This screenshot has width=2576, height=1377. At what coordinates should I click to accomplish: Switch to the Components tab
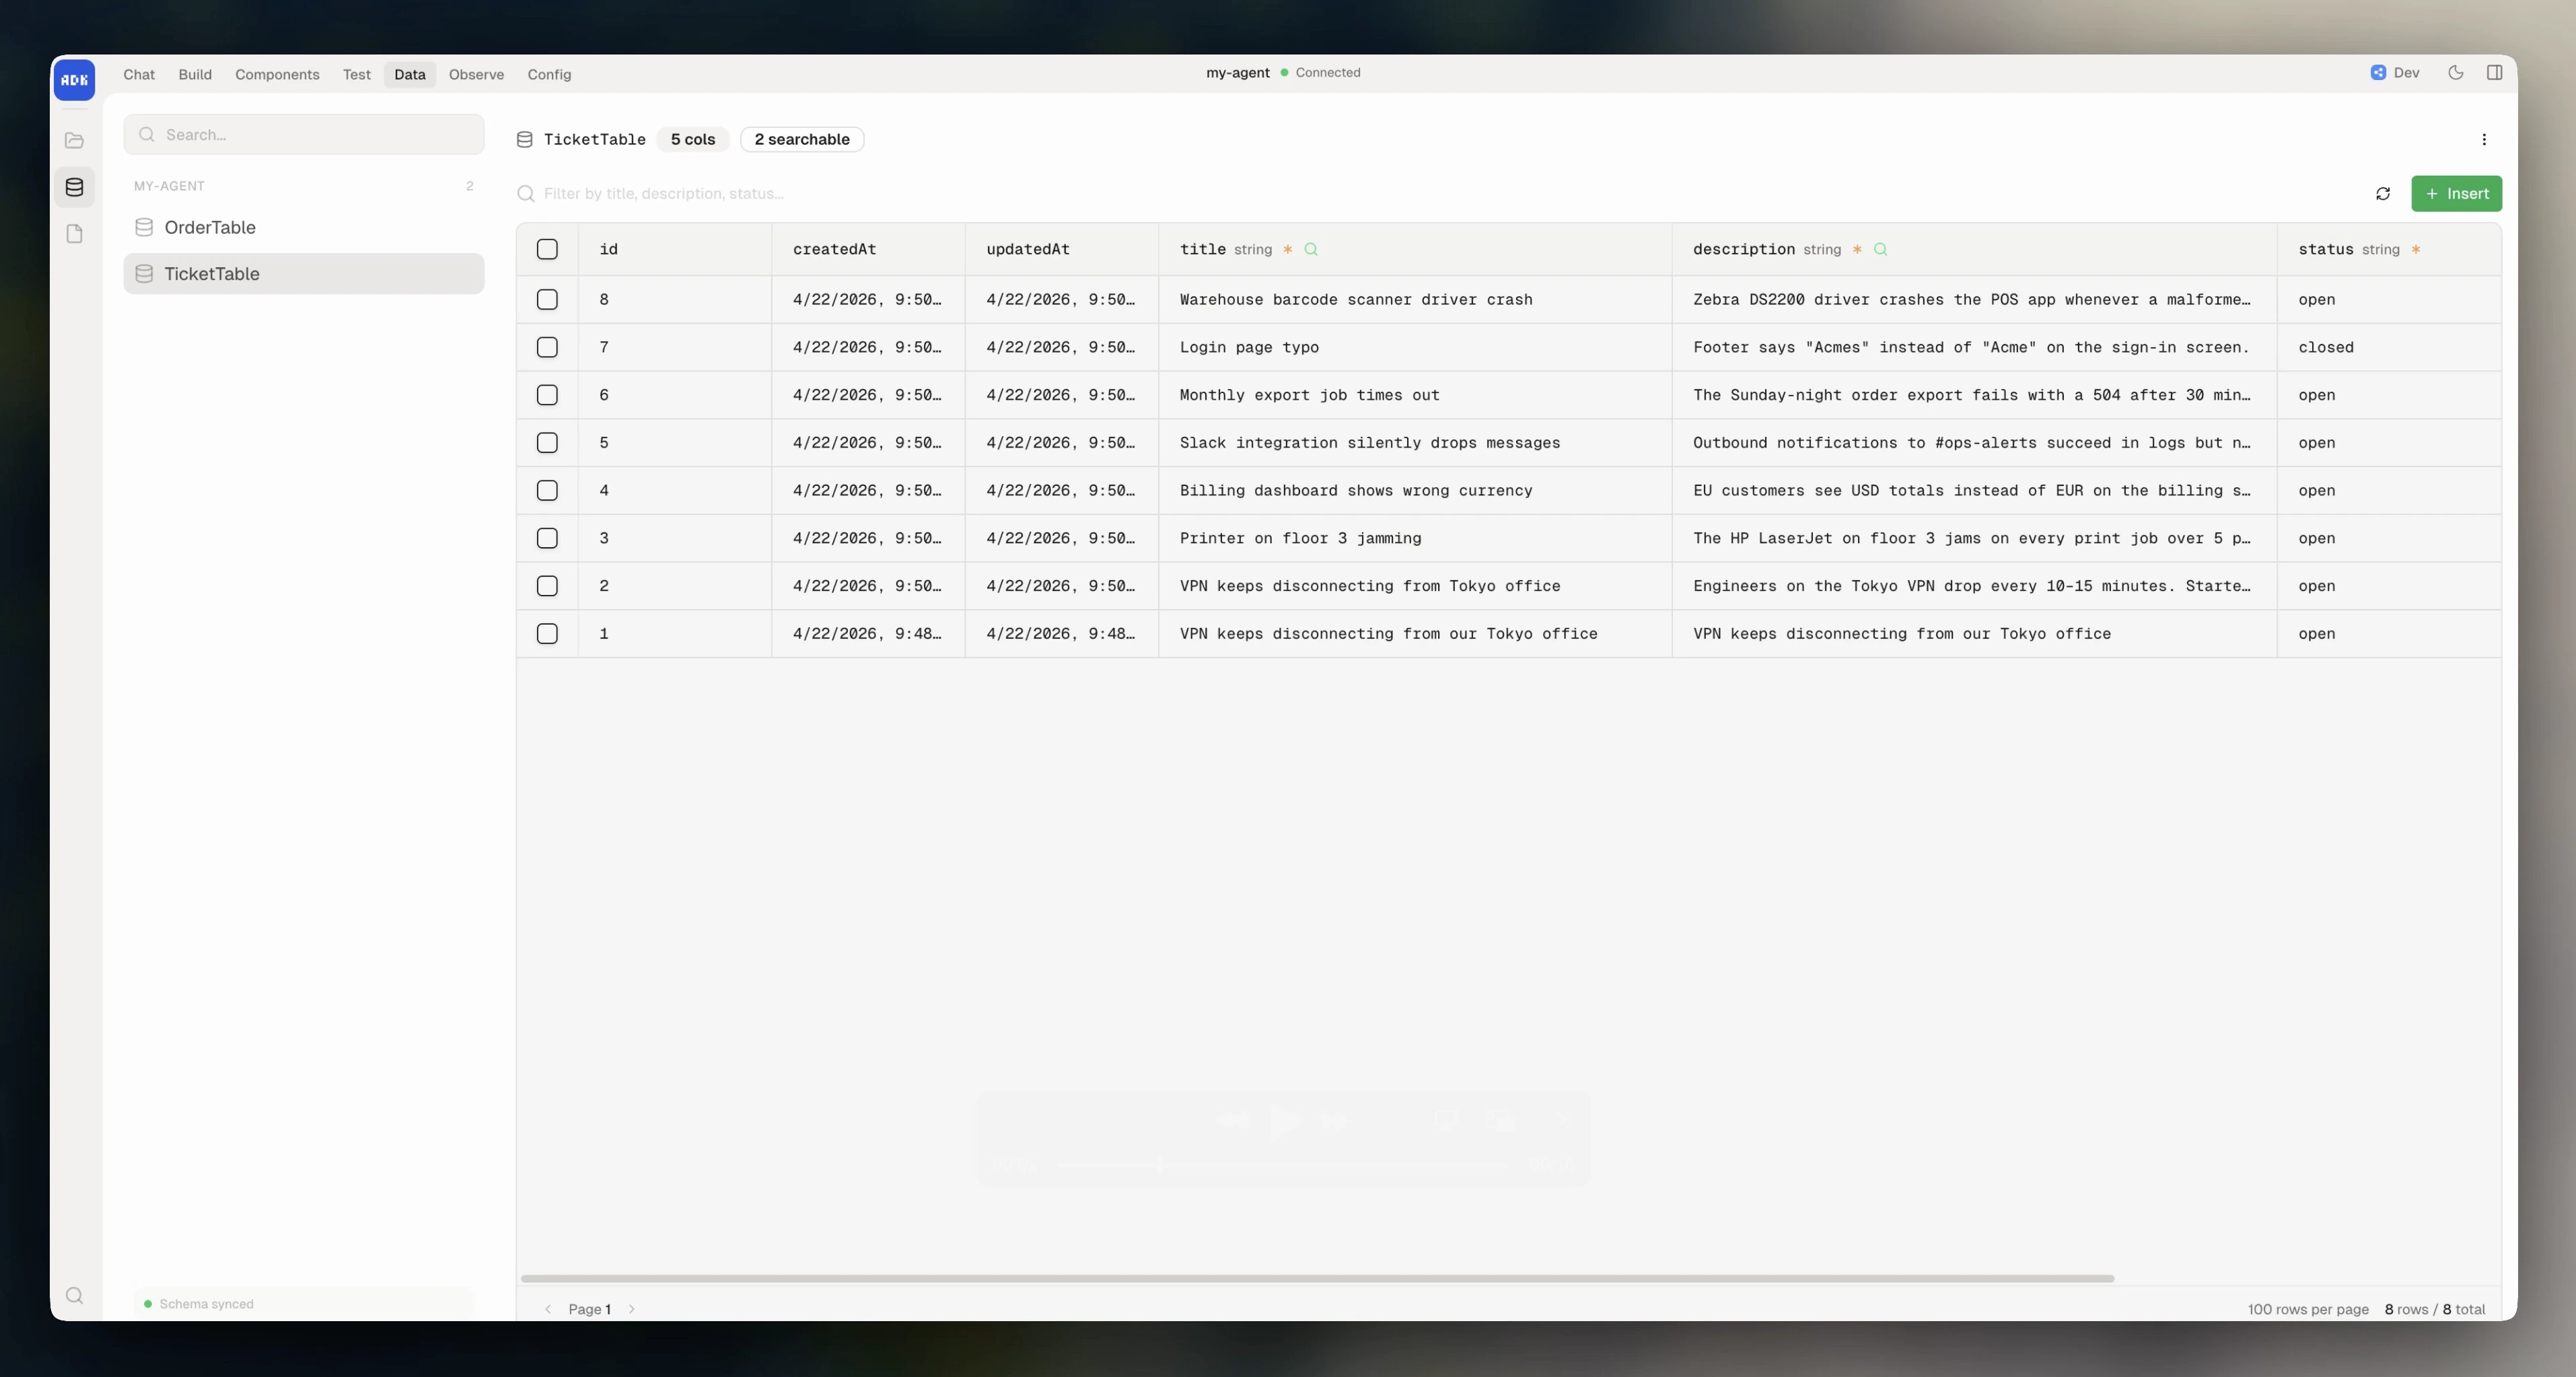[x=277, y=74]
